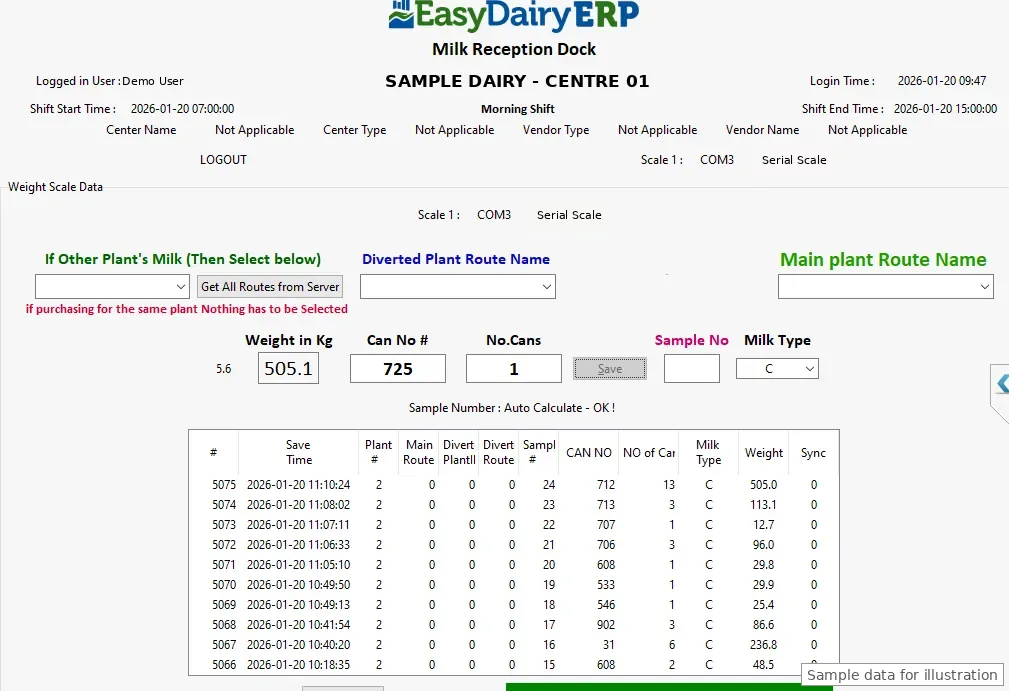The image size is (1009, 691).
Task: Select table row 5071
Action: coord(514,564)
